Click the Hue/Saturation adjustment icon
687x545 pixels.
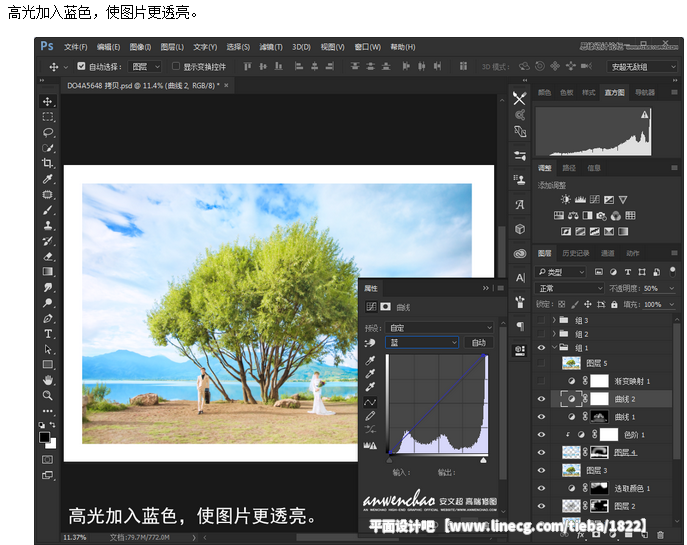[559, 216]
